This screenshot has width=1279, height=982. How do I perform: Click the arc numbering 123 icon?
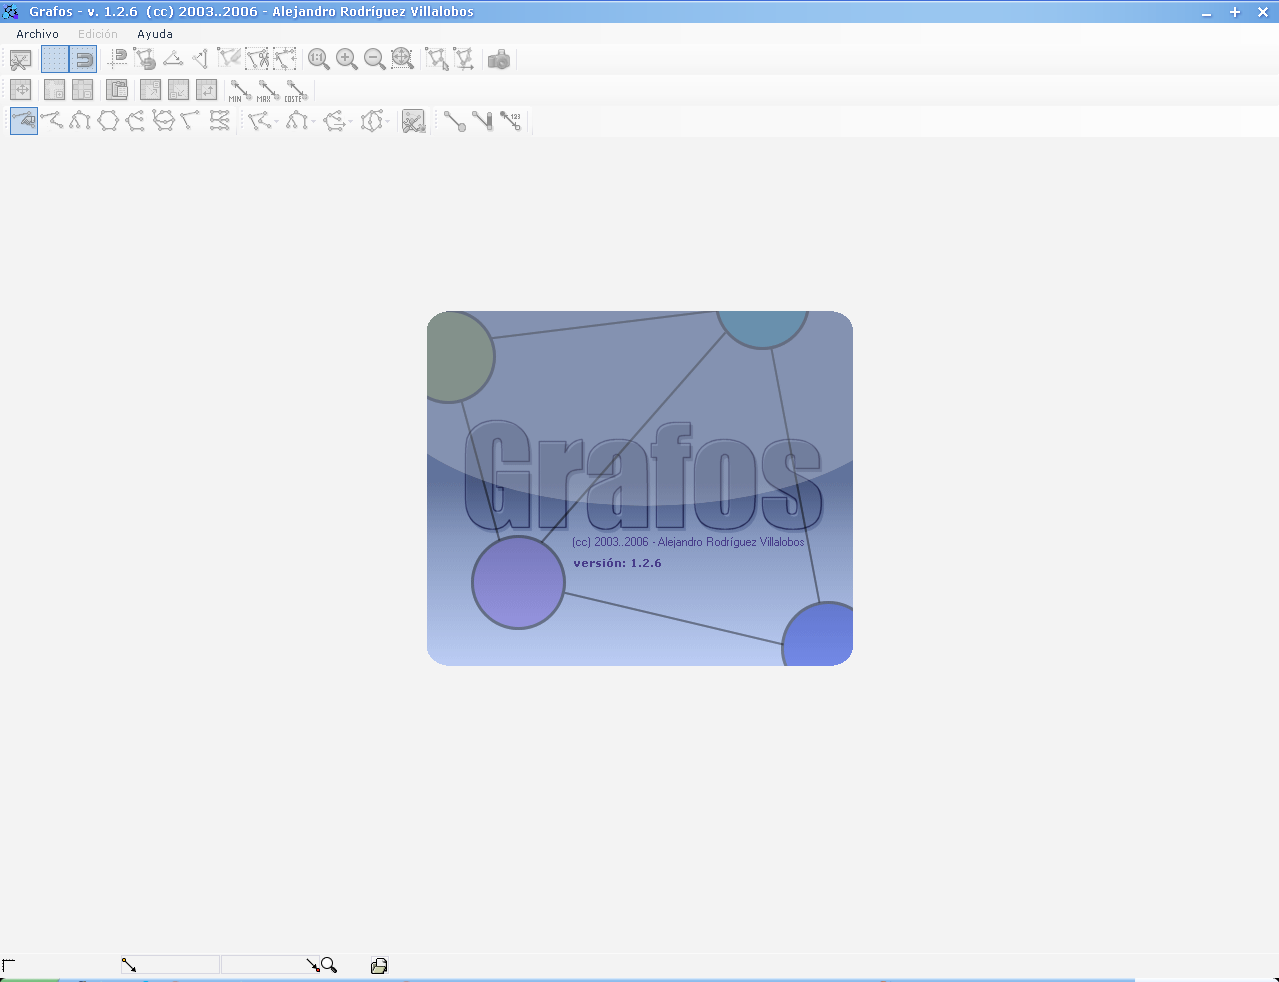[x=511, y=122]
